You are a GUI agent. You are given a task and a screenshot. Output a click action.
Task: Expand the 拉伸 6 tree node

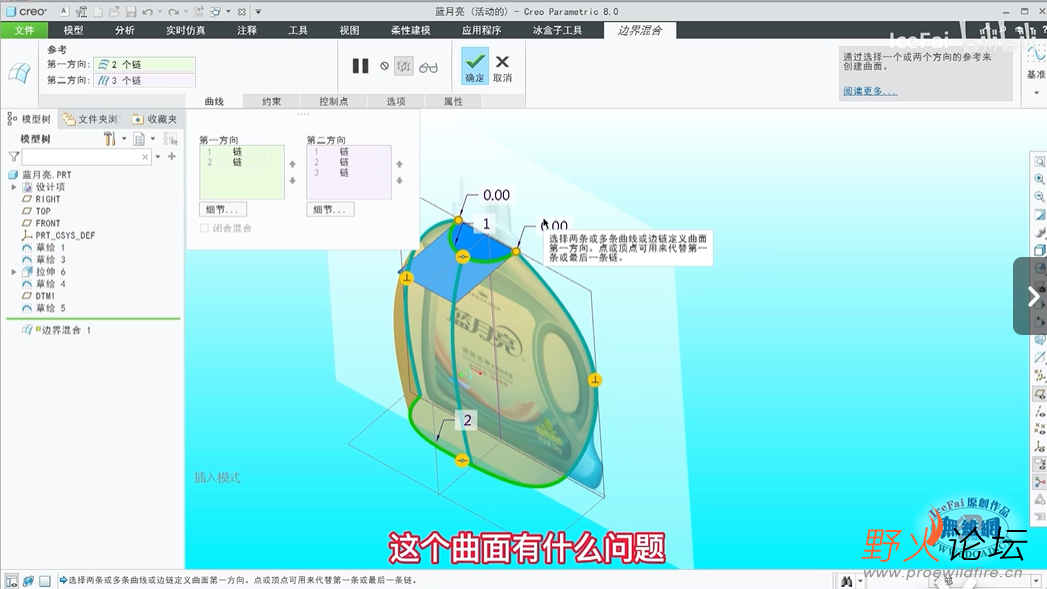tap(13, 272)
